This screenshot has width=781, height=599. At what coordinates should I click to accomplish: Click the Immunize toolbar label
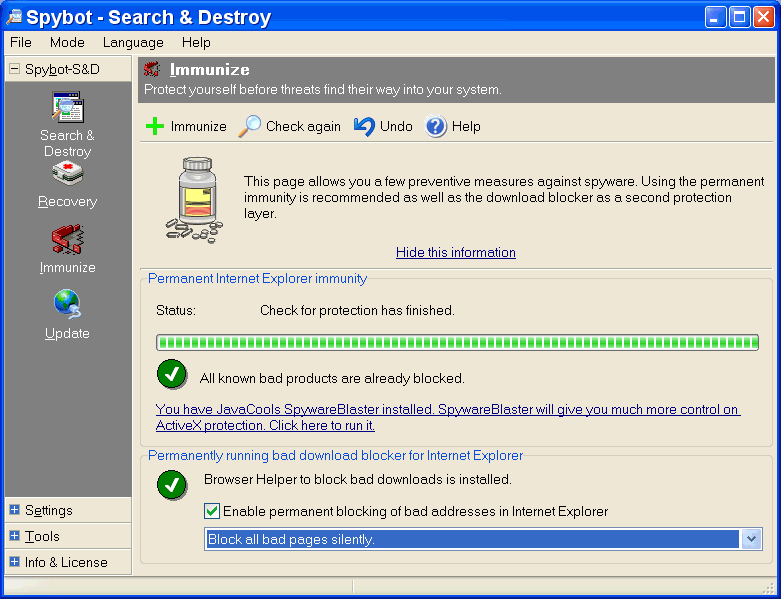[198, 126]
